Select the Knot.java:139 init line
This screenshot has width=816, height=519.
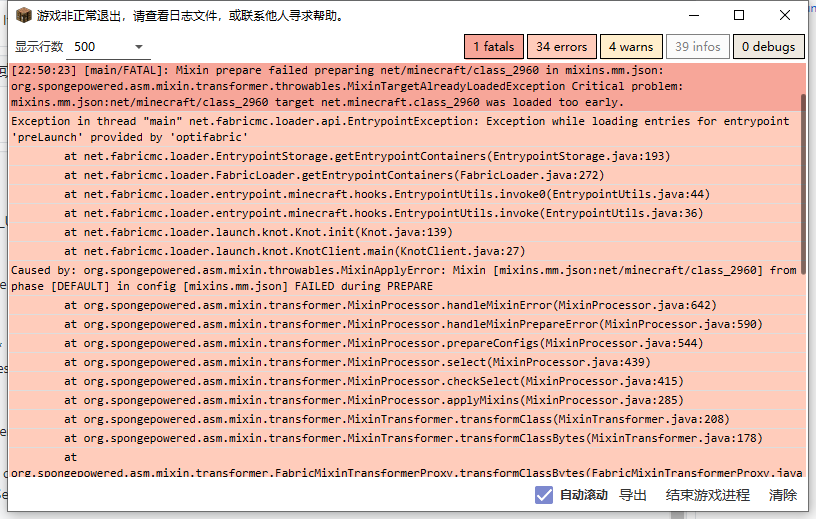(x=405, y=232)
